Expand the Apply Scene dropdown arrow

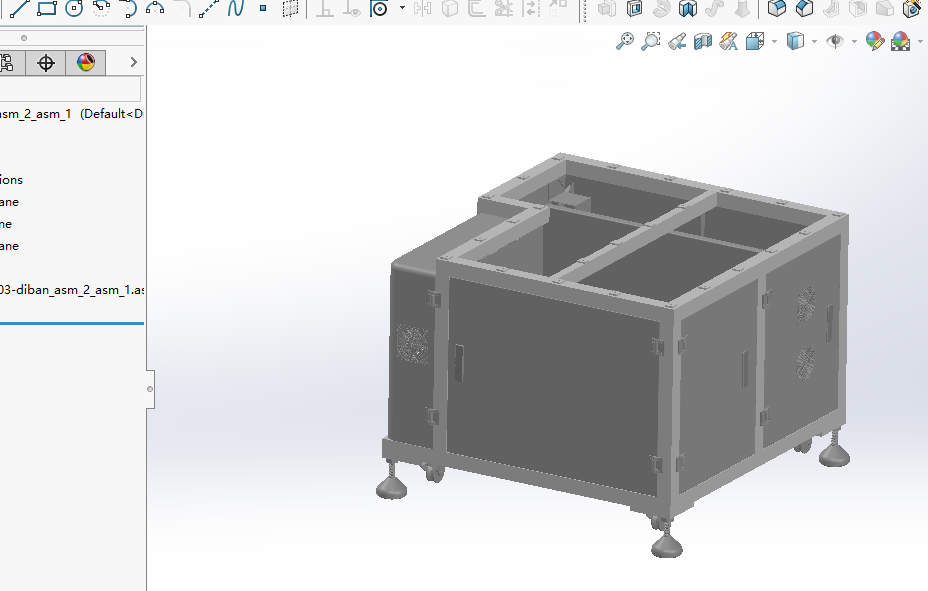click(920, 41)
